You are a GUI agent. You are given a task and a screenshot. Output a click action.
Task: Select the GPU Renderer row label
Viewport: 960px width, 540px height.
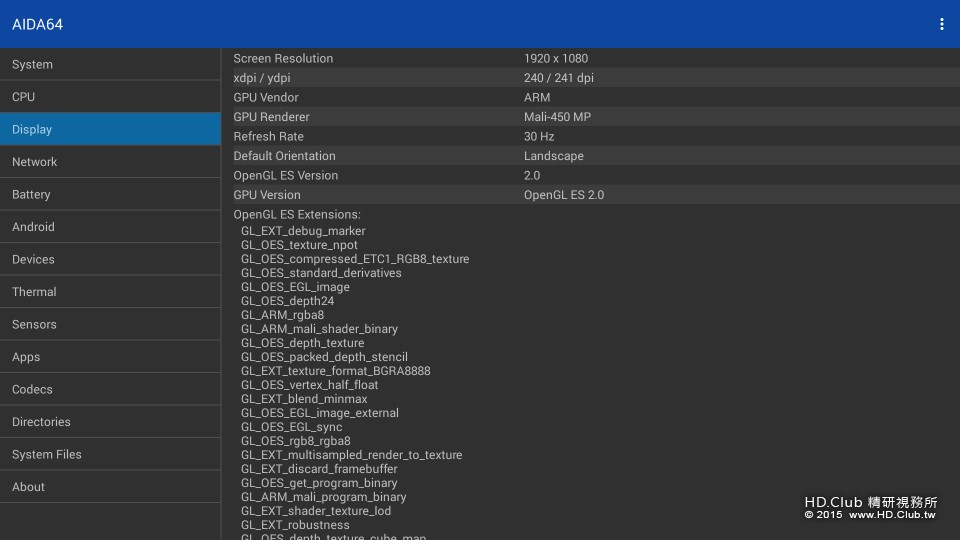click(x=271, y=117)
